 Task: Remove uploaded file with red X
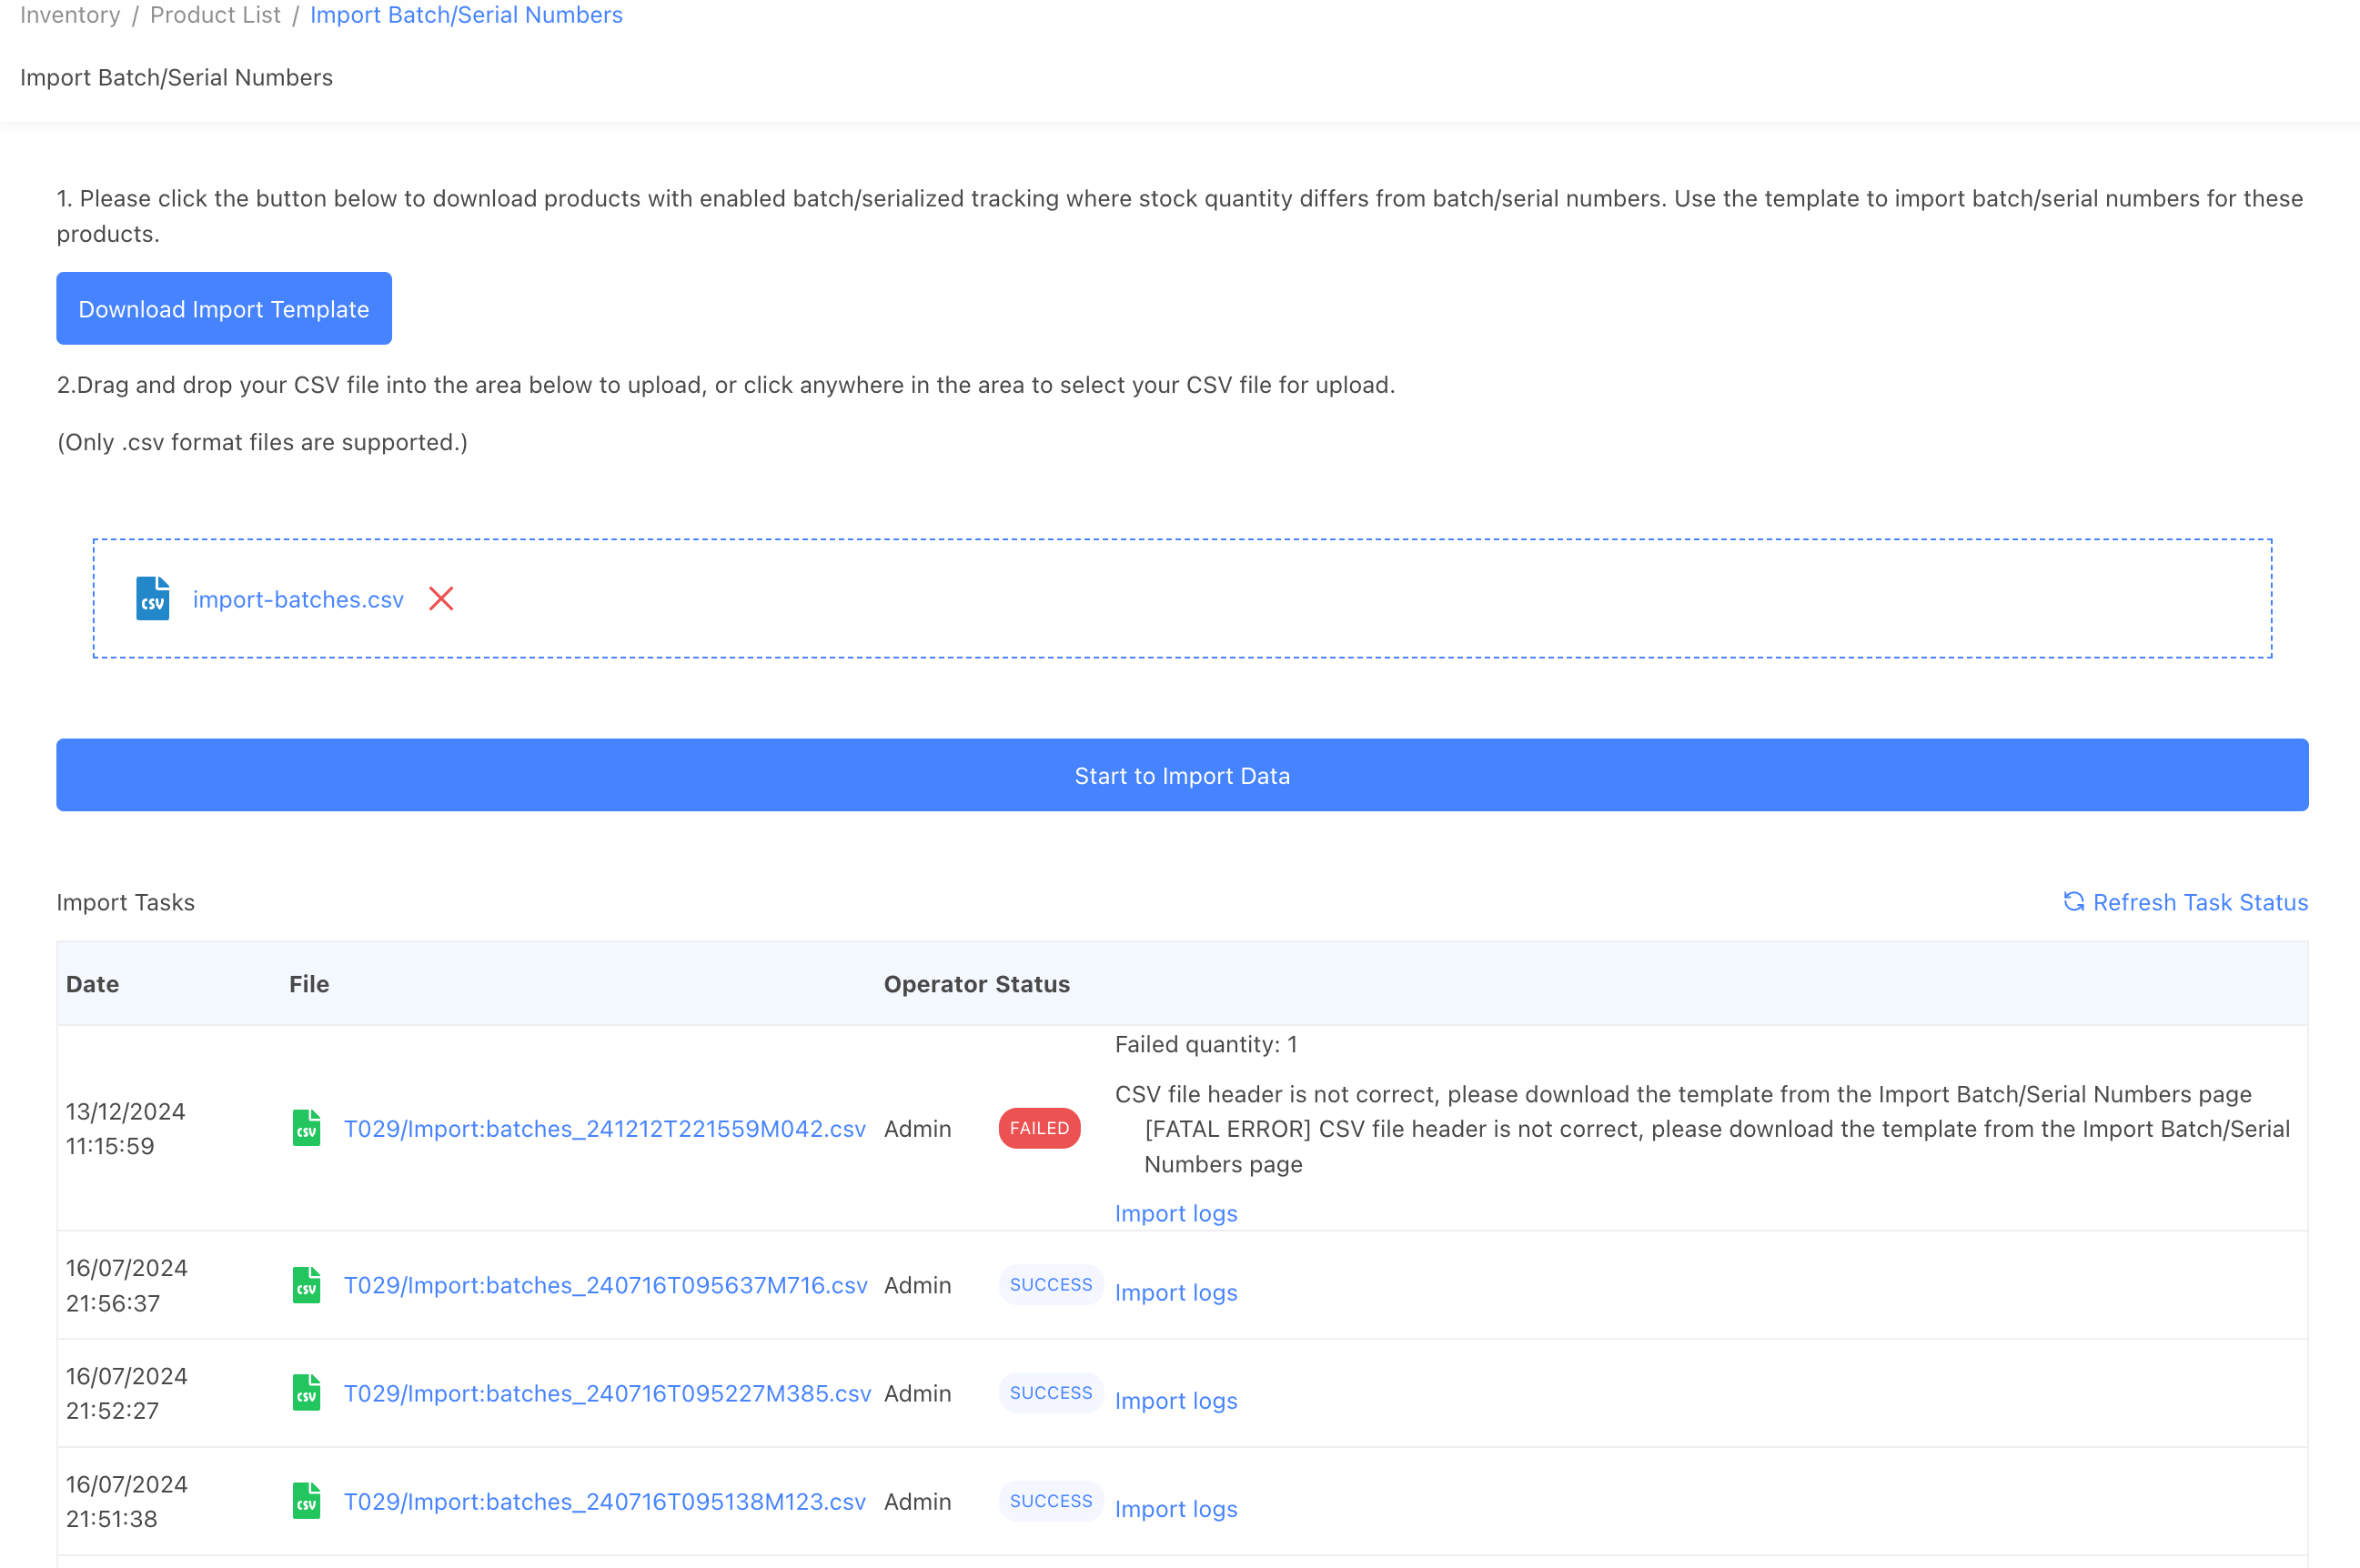[441, 598]
